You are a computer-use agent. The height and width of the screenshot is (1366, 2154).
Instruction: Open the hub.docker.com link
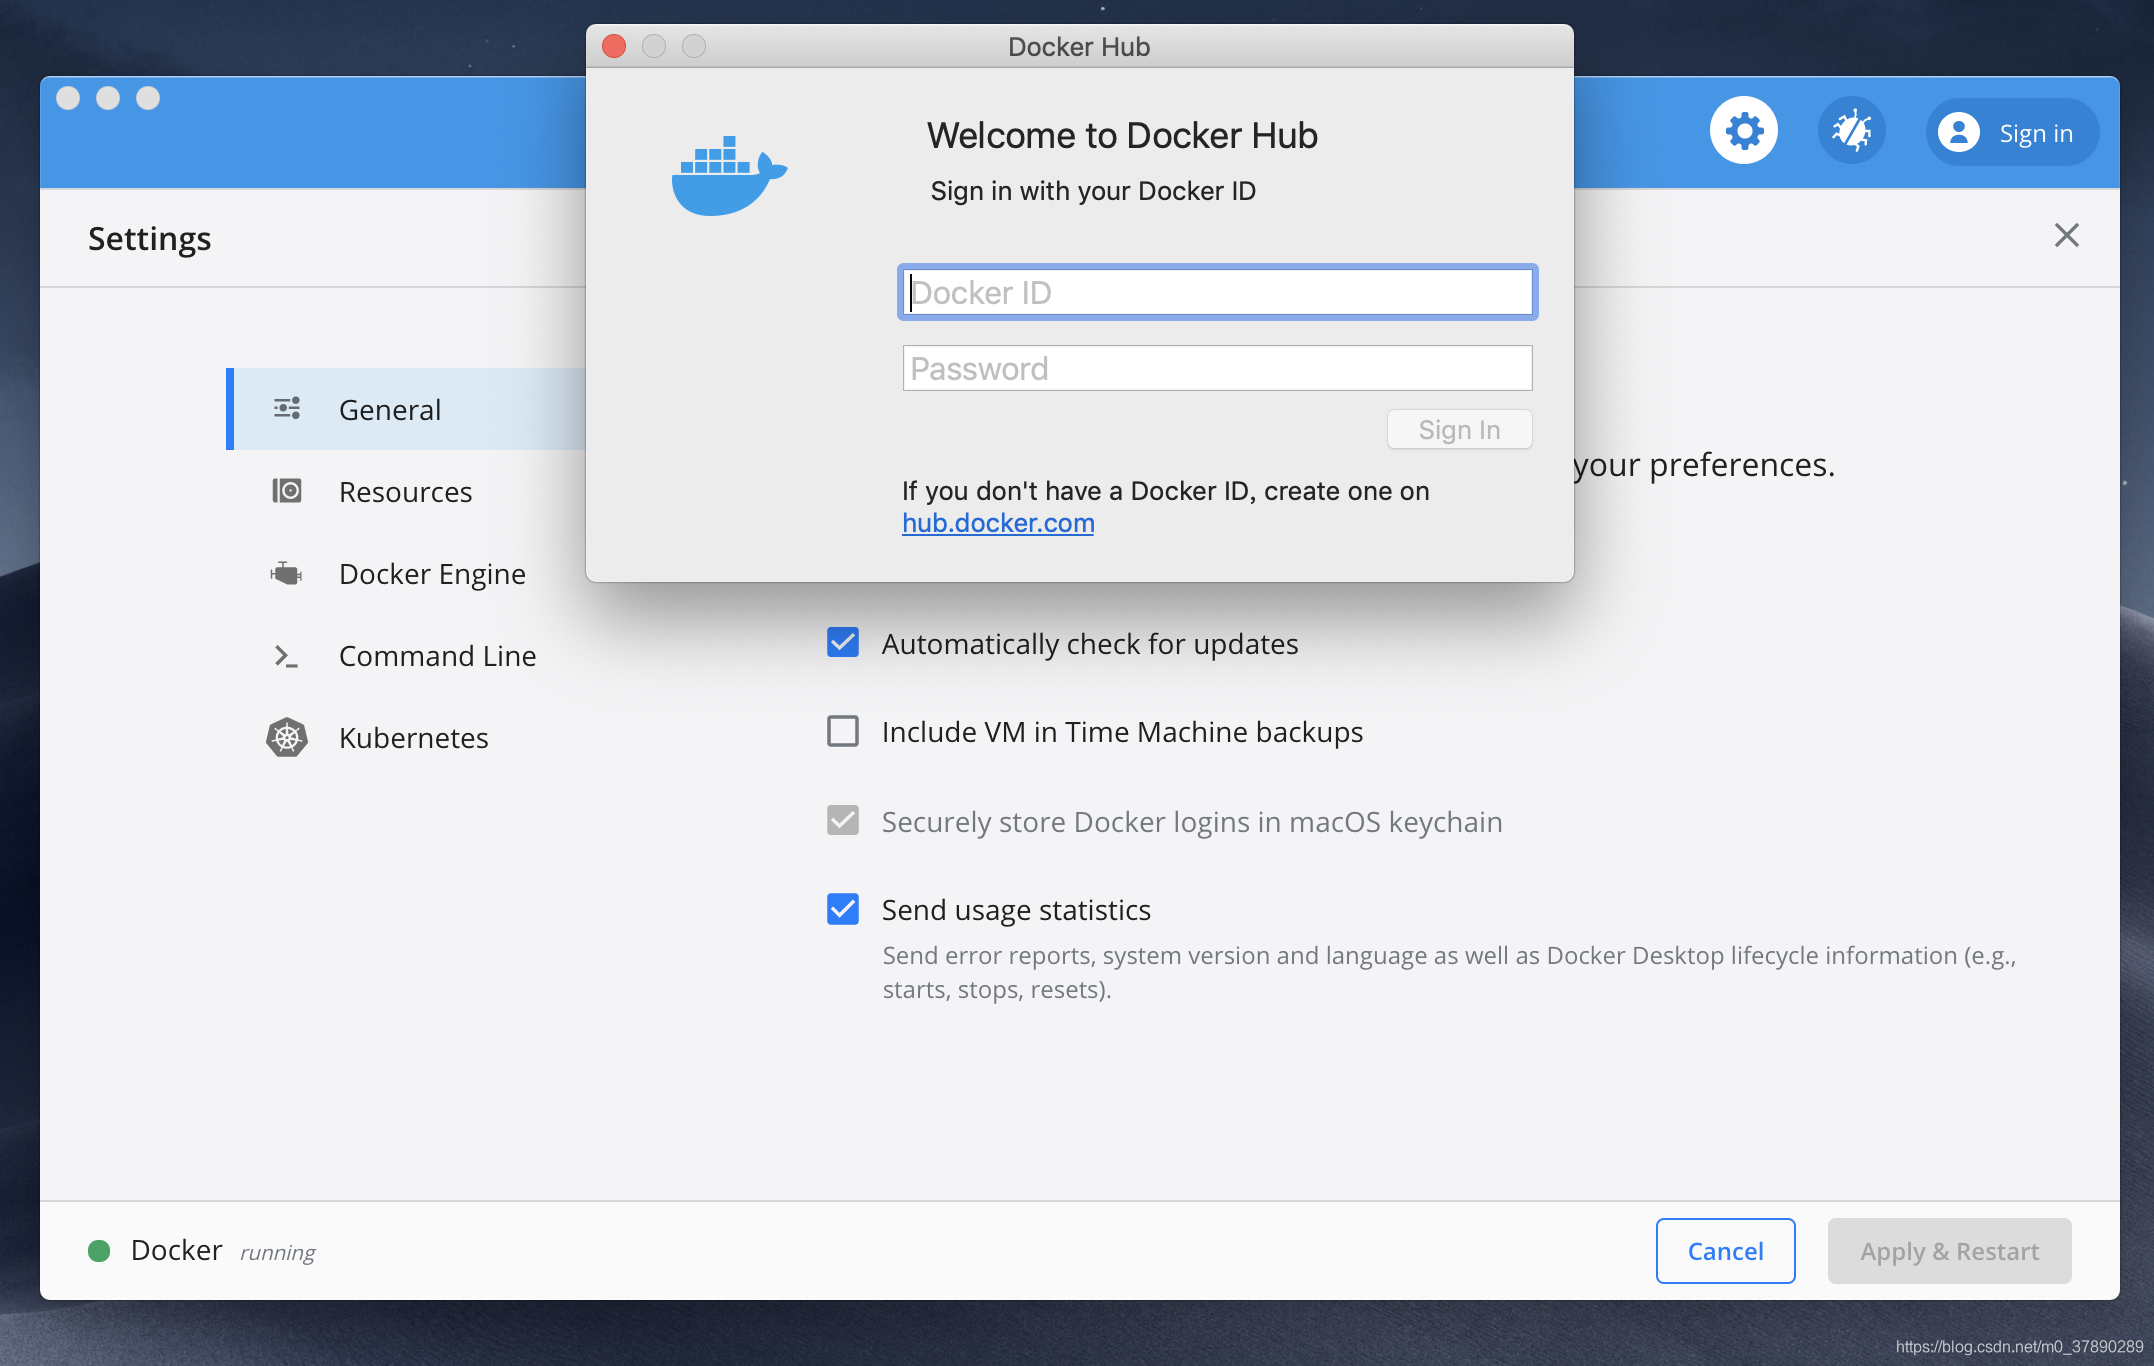coord(997,522)
